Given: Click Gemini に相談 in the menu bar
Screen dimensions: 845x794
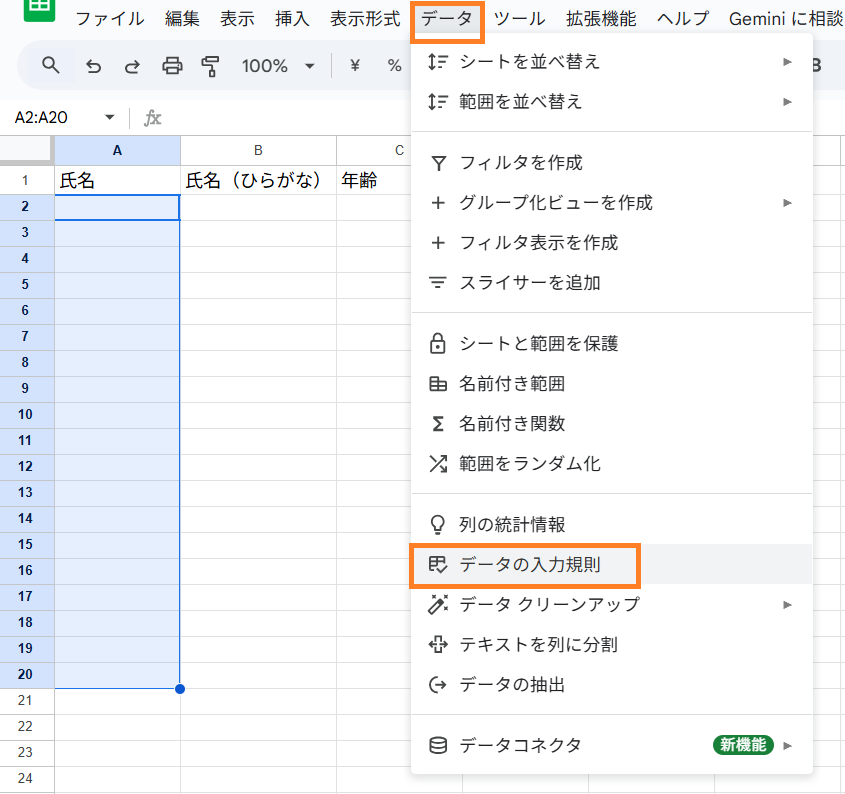Looking at the screenshot, I should coord(786,19).
